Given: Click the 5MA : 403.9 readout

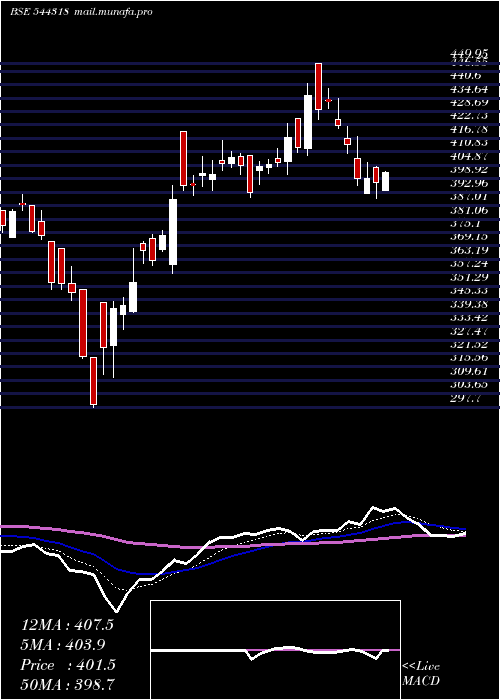Looking at the screenshot, I should click(63, 645).
